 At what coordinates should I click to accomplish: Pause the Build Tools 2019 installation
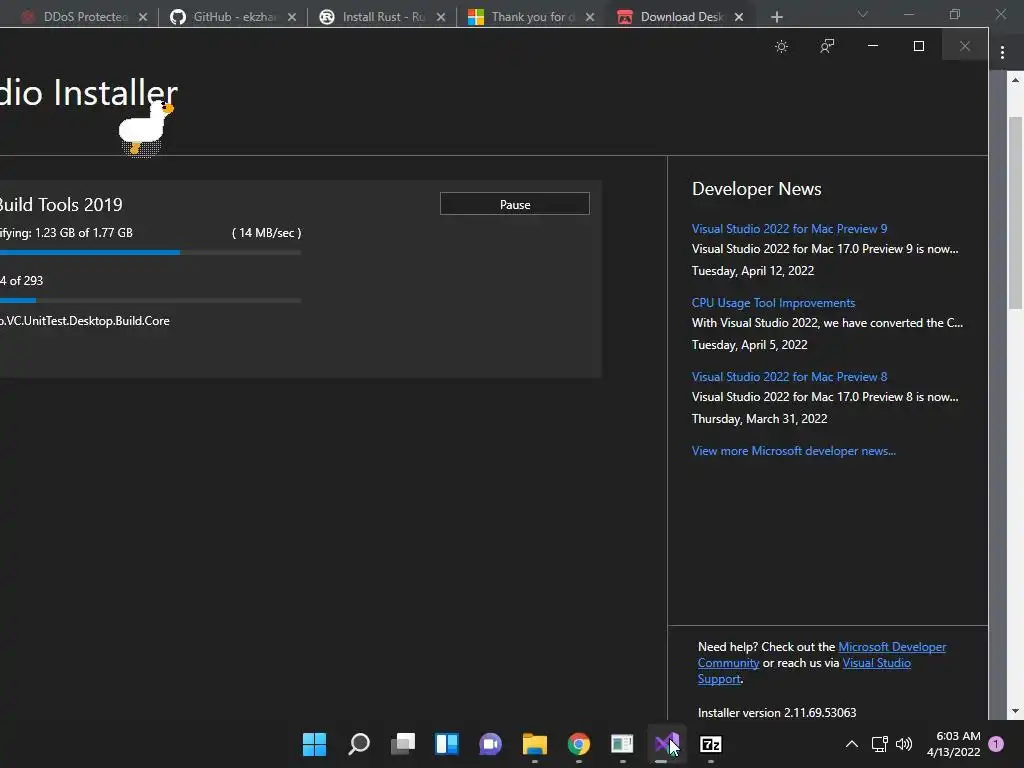coord(515,204)
